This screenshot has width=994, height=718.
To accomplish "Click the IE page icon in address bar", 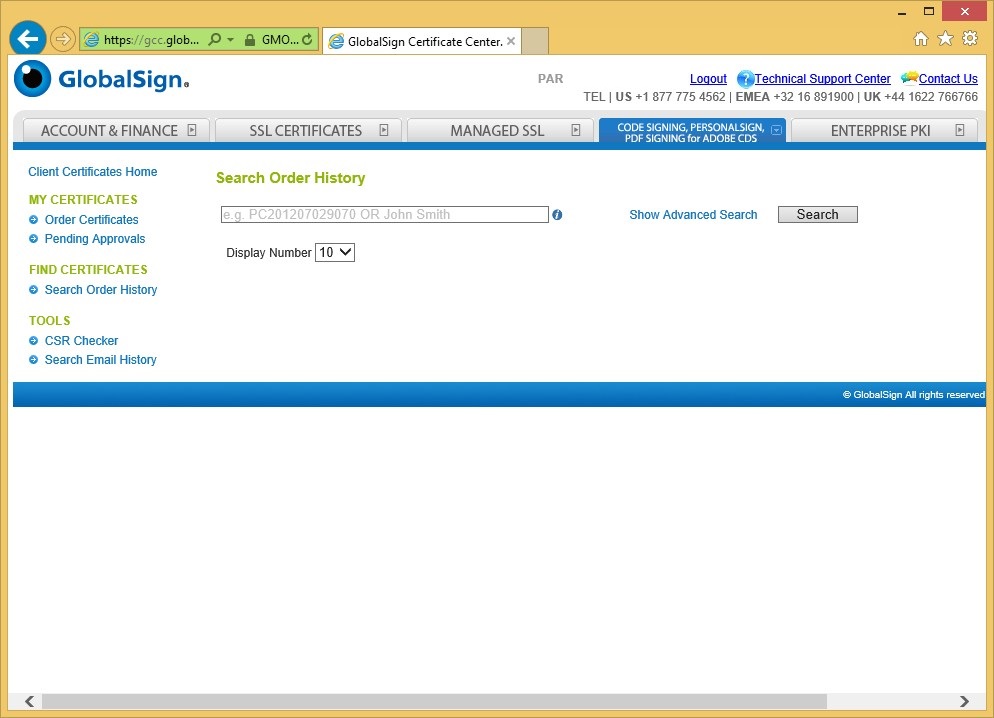I will (92, 40).
